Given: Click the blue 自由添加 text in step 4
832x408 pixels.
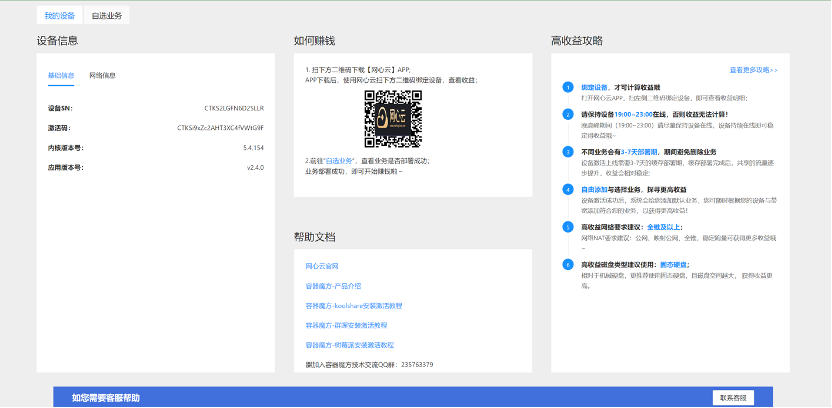Looking at the screenshot, I should coord(594,189).
